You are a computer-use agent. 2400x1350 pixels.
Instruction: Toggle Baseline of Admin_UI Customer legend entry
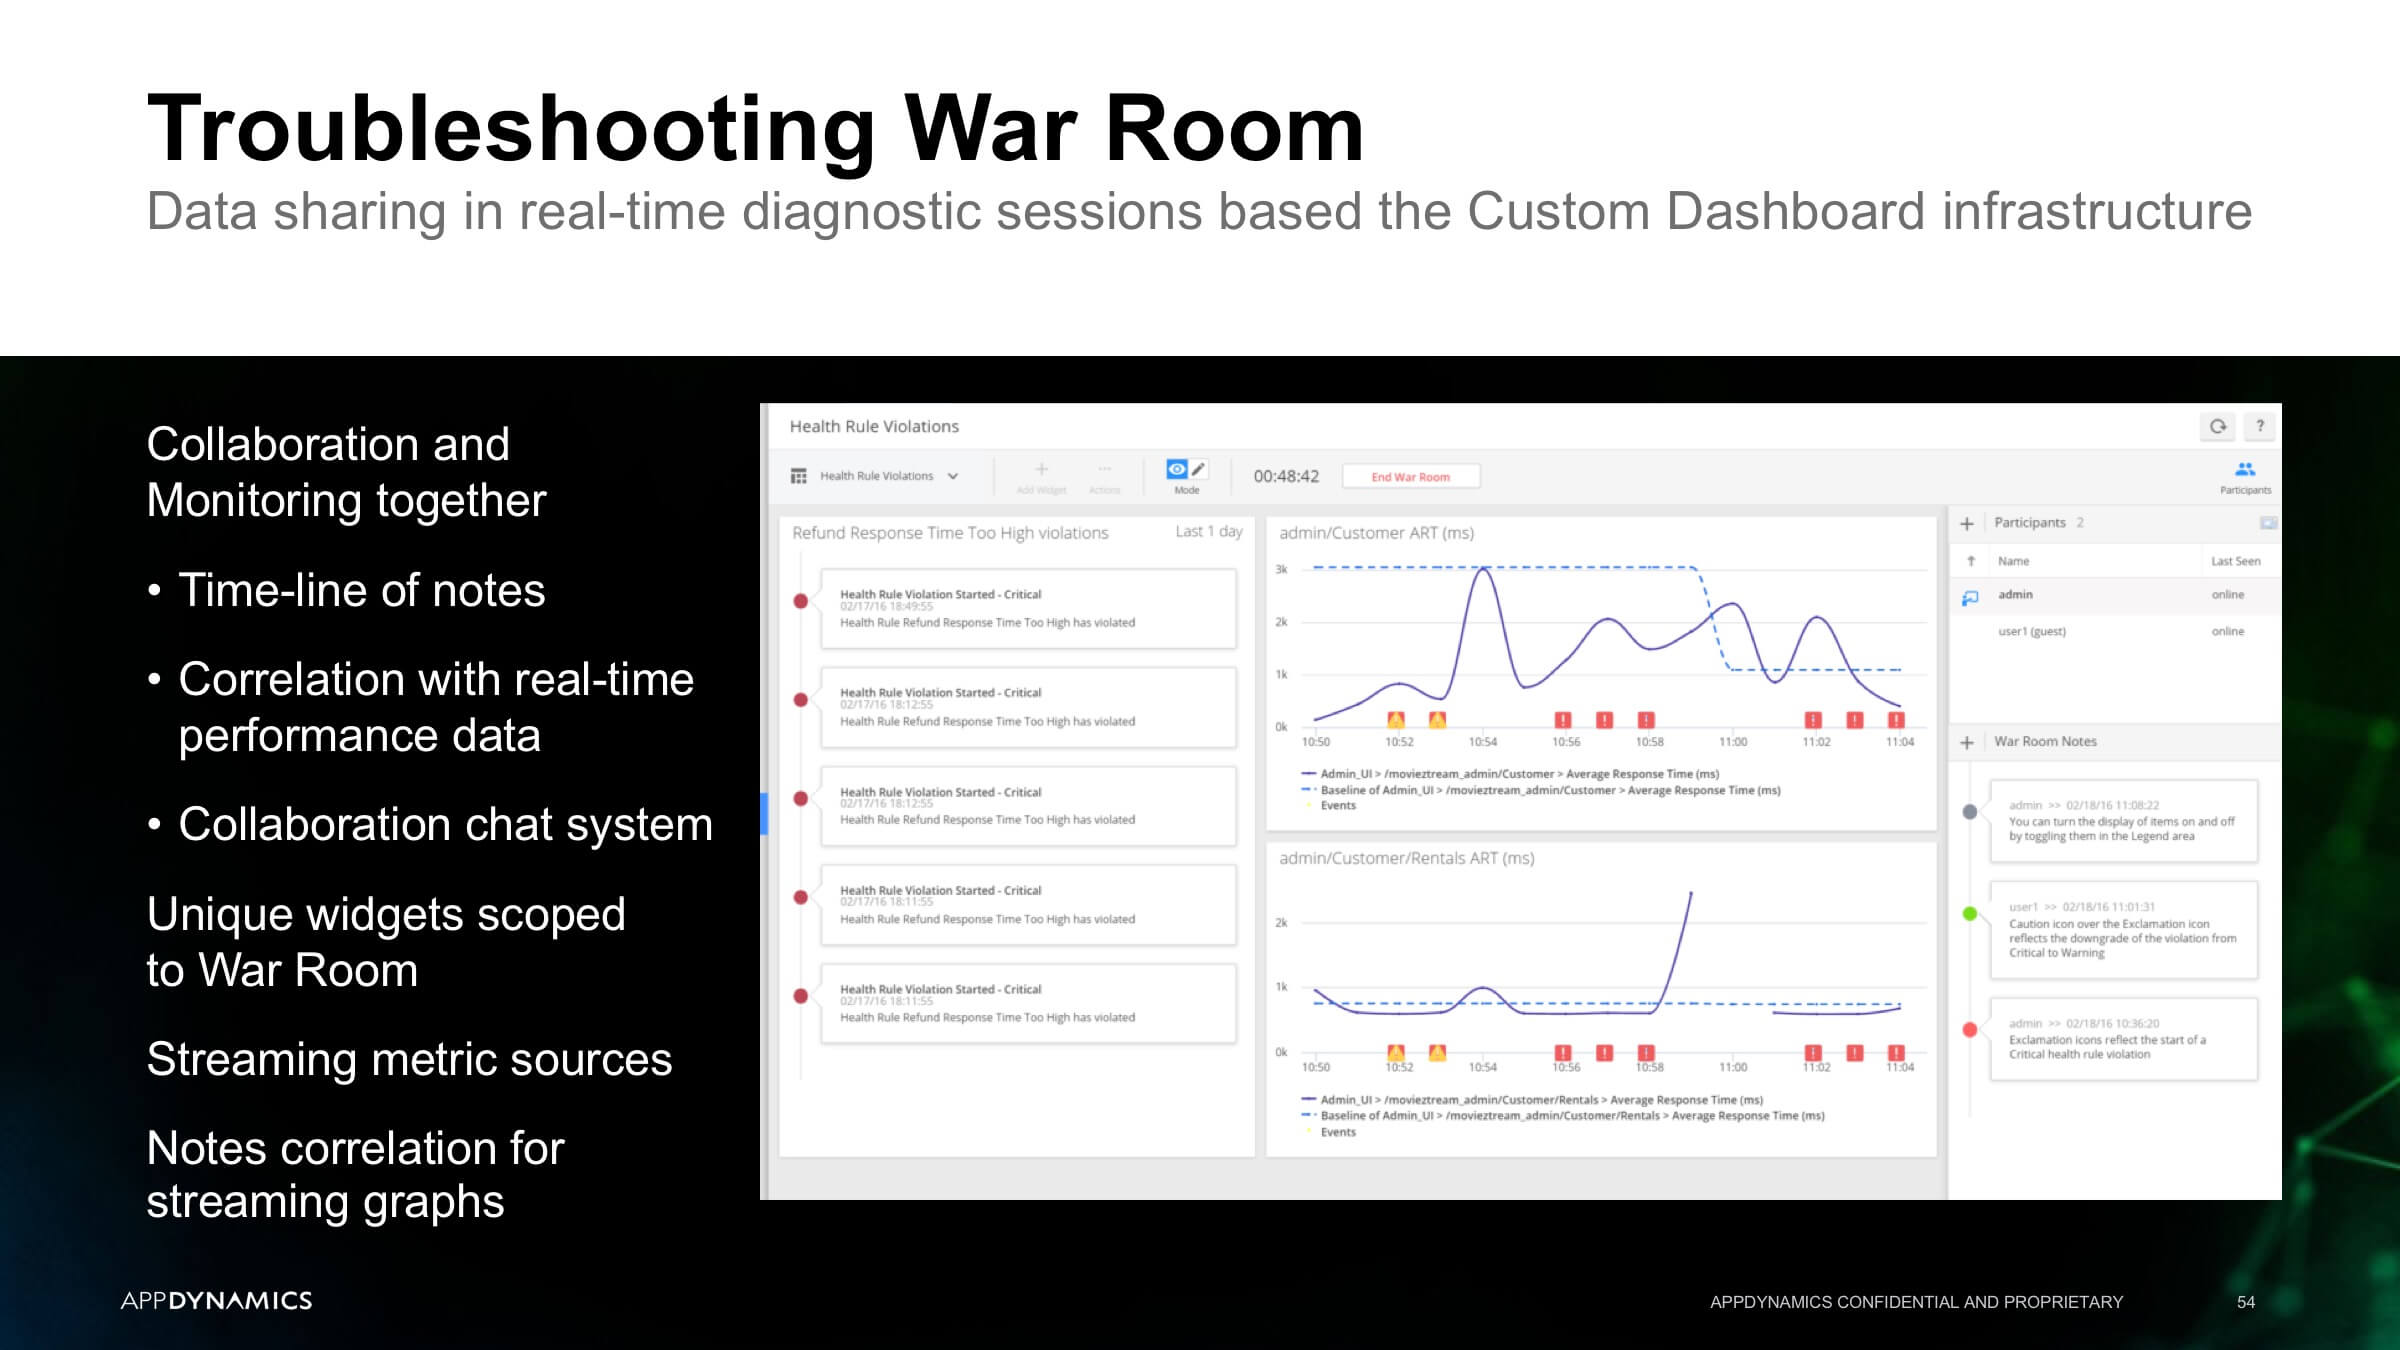click(x=1540, y=790)
